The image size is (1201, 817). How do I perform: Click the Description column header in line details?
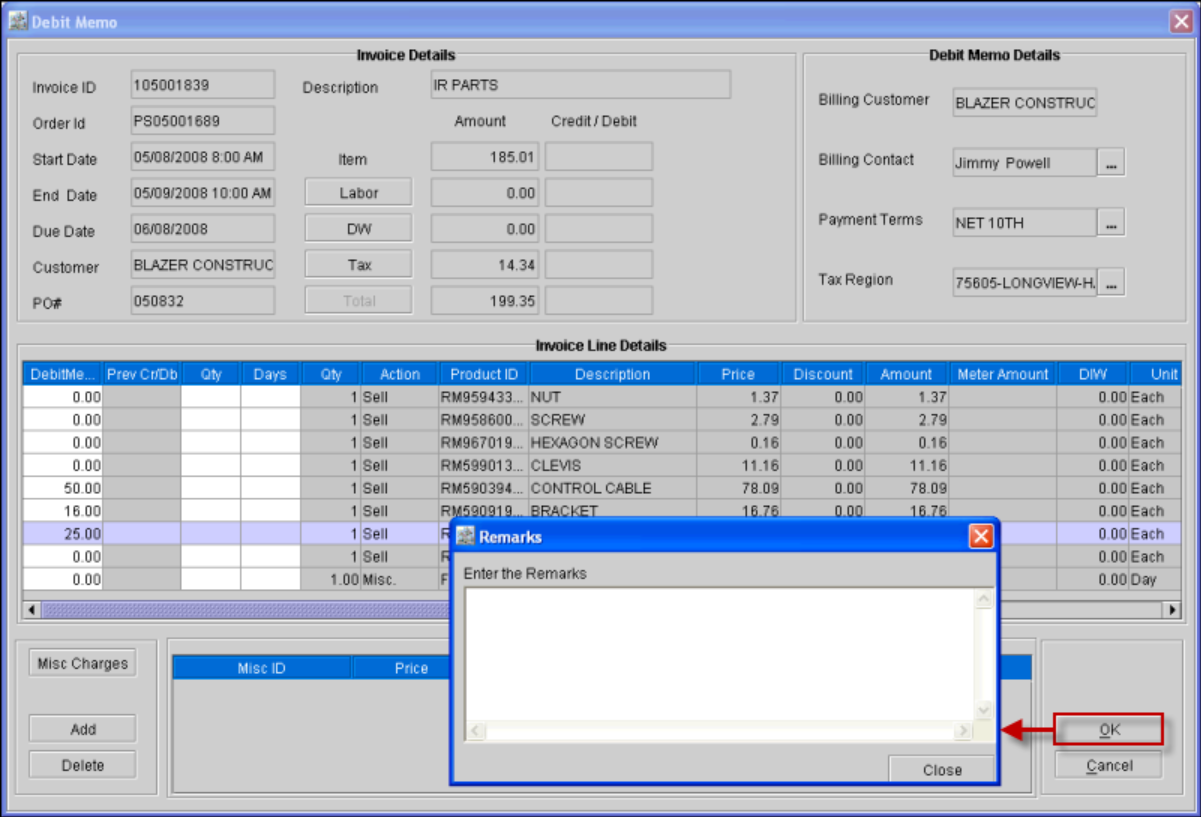pyautogui.click(x=612, y=374)
